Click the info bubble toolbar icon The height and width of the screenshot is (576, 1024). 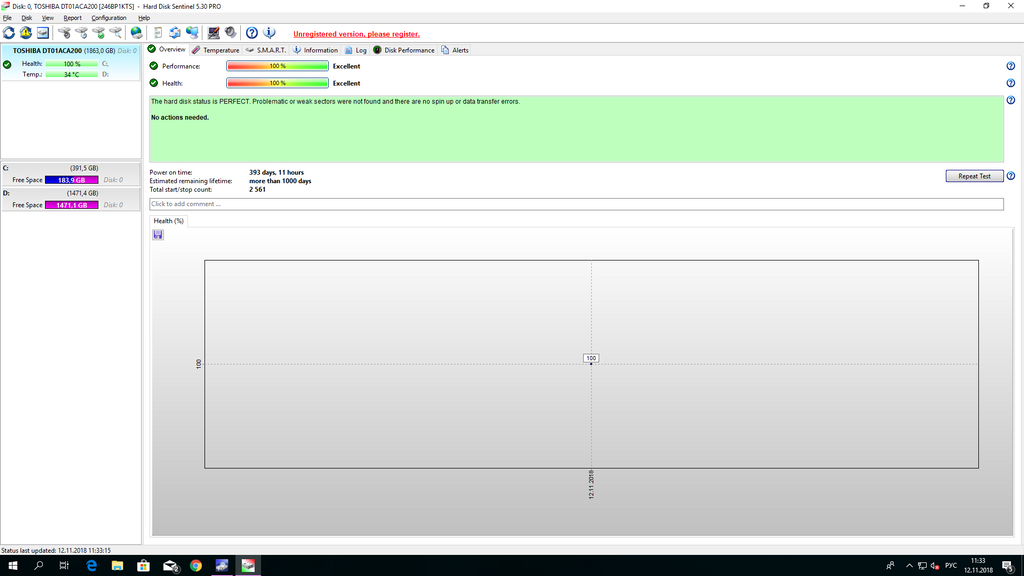[269, 33]
